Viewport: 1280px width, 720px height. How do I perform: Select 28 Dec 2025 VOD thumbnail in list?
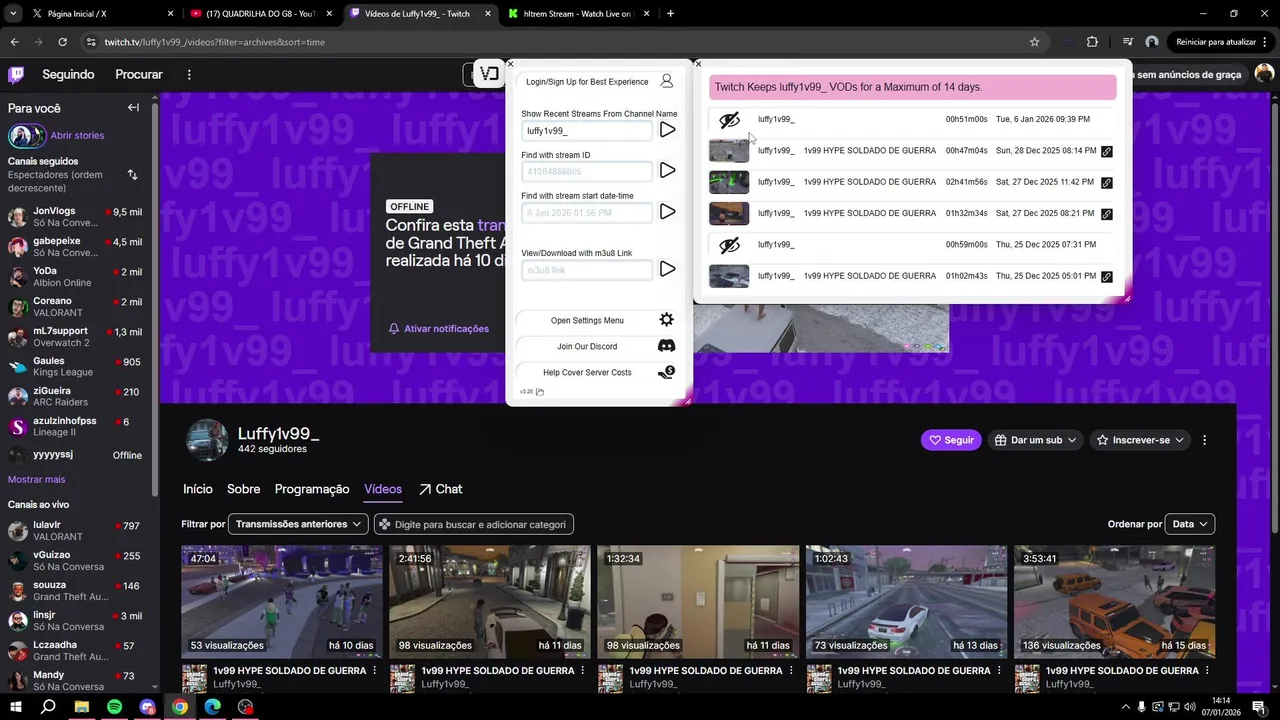[729, 151]
